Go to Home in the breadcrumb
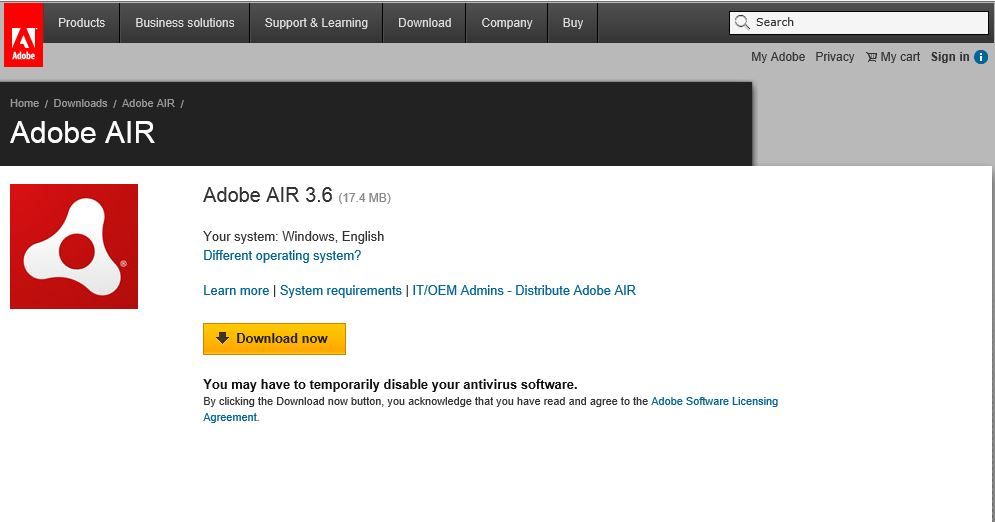The image size is (995, 522). [25, 103]
